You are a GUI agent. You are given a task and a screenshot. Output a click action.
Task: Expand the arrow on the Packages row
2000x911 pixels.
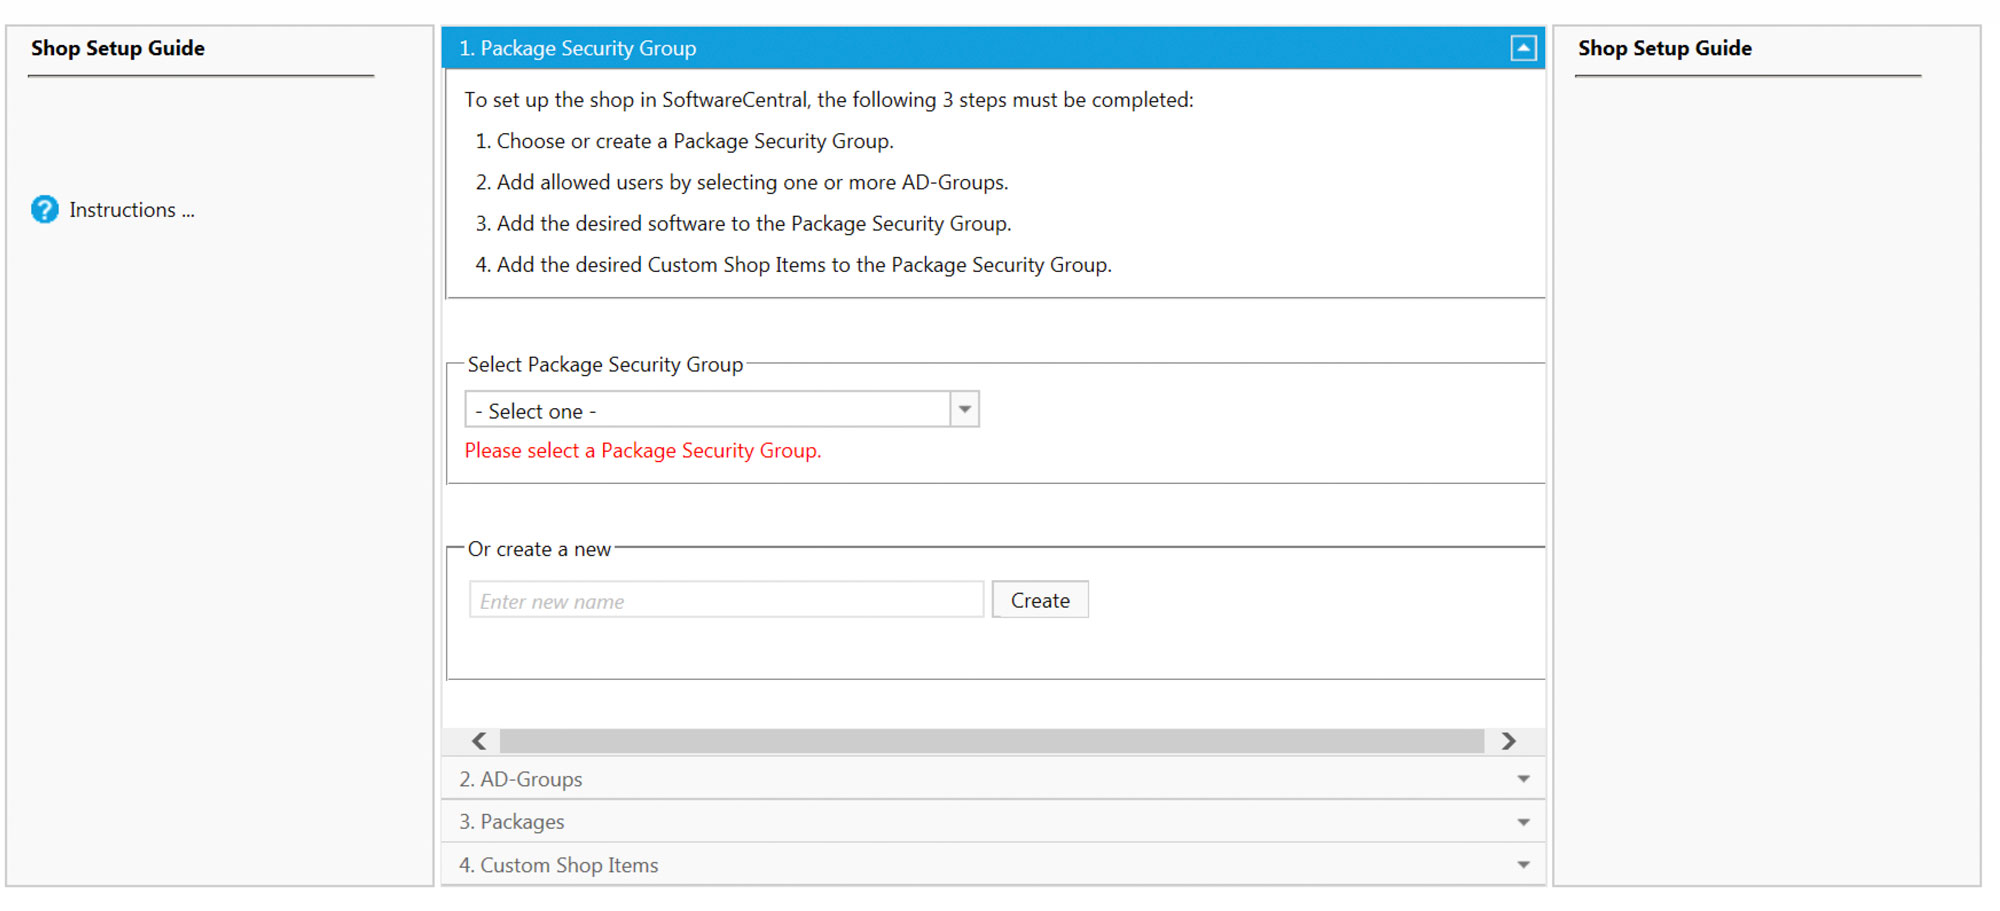(x=1523, y=822)
